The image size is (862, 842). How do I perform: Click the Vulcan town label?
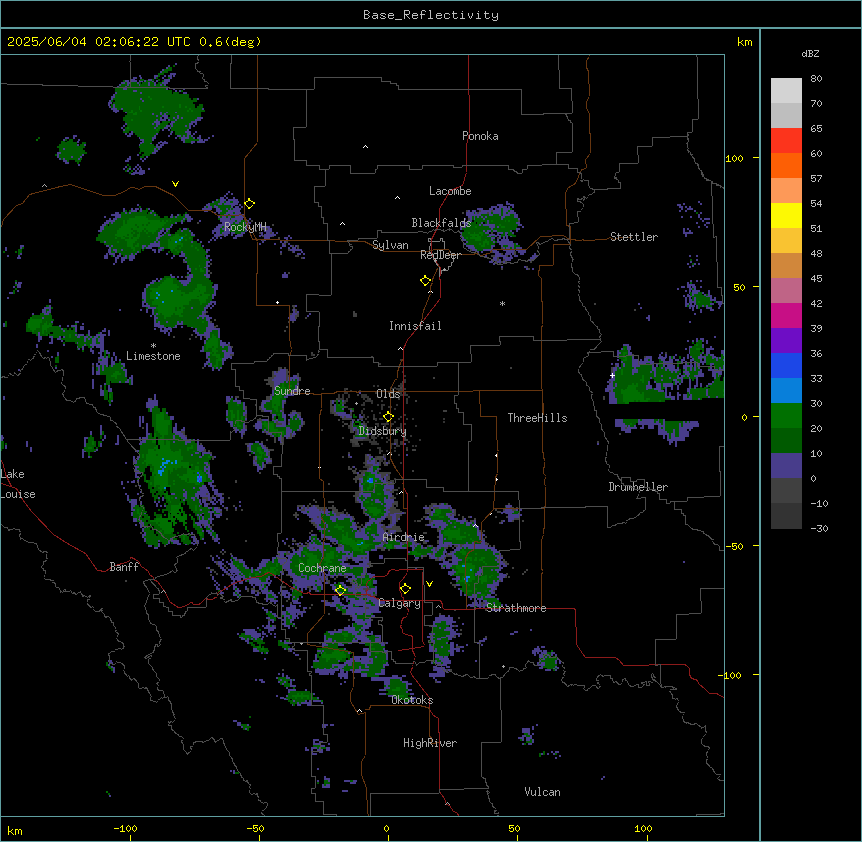click(x=543, y=792)
